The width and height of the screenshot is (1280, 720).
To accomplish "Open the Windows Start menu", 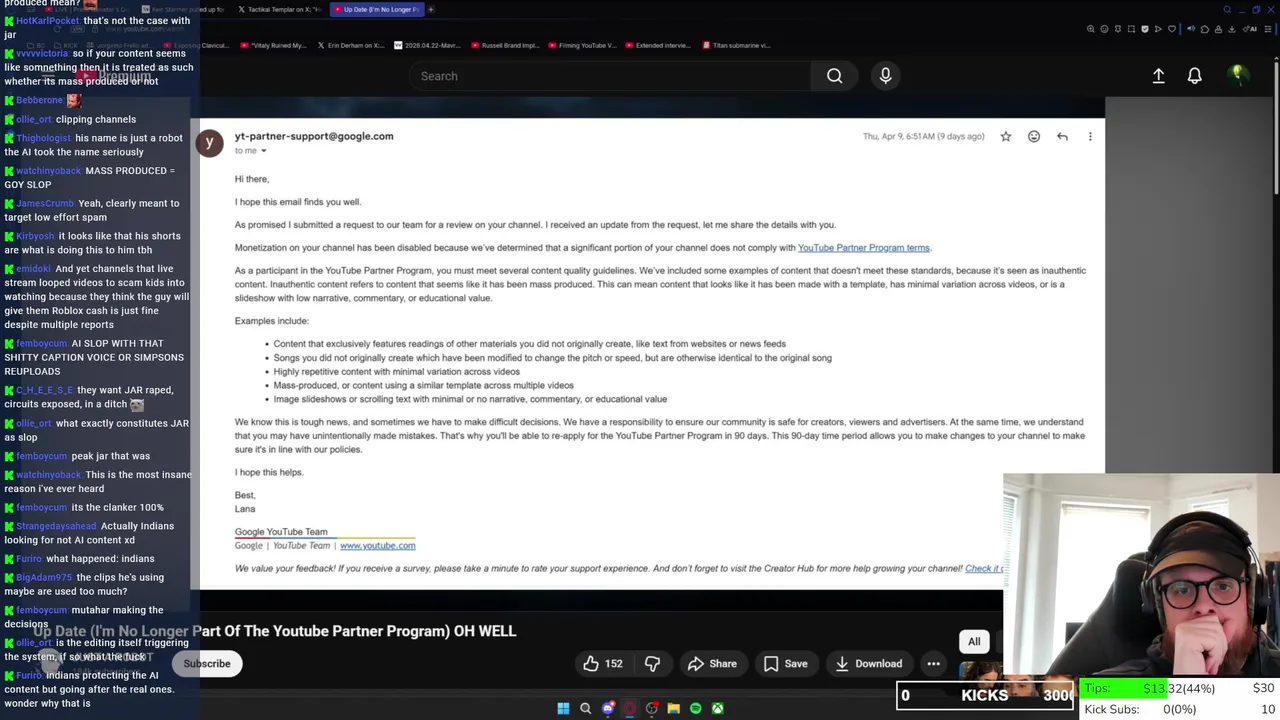I will 563,708.
